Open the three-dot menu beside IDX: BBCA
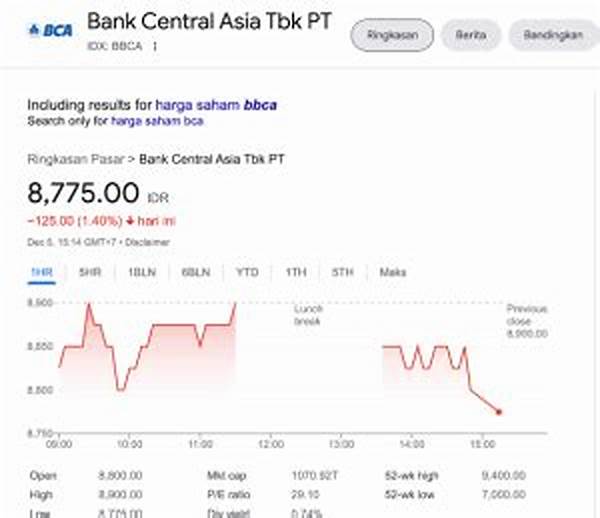This screenshot has width=600, height=518. click(x=155, y=46)
